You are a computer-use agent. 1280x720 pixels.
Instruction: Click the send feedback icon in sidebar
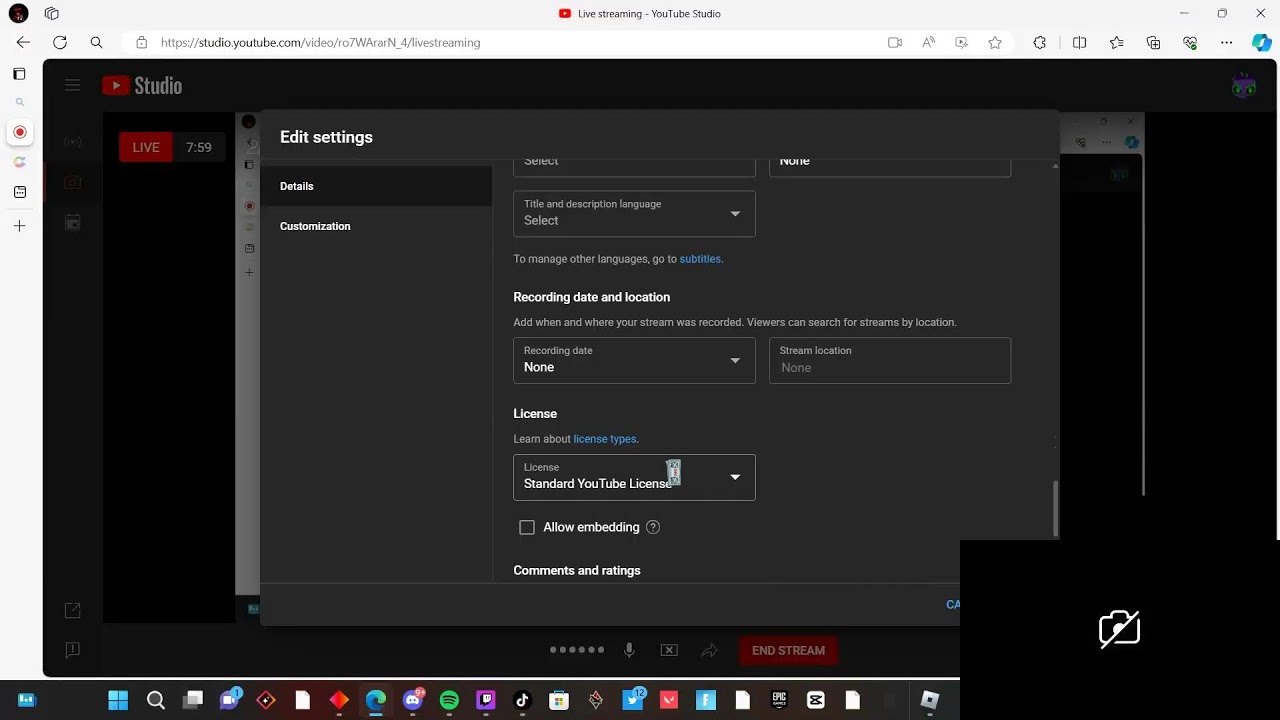72,650
